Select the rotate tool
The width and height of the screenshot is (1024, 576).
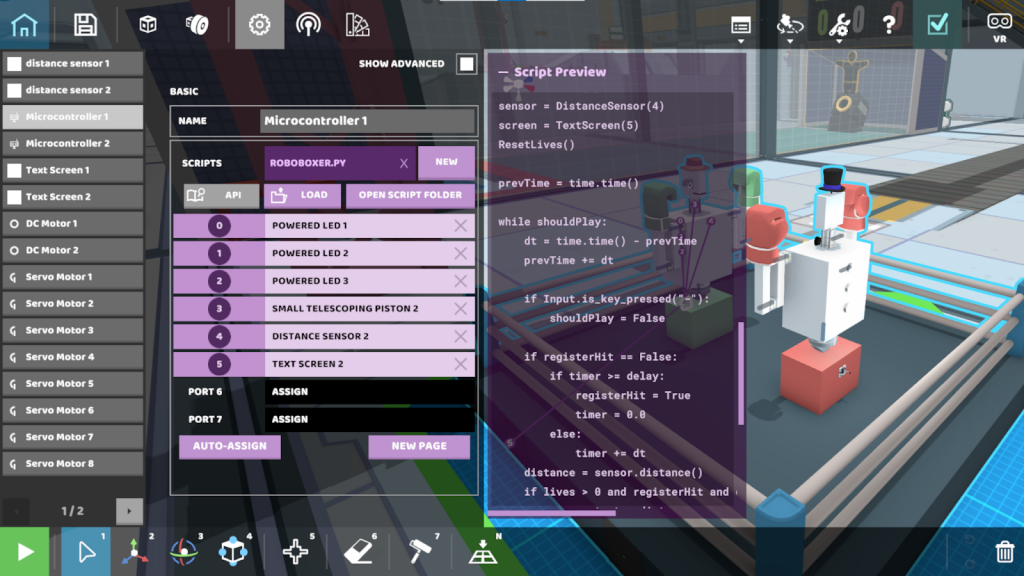[x=183, y=551]
